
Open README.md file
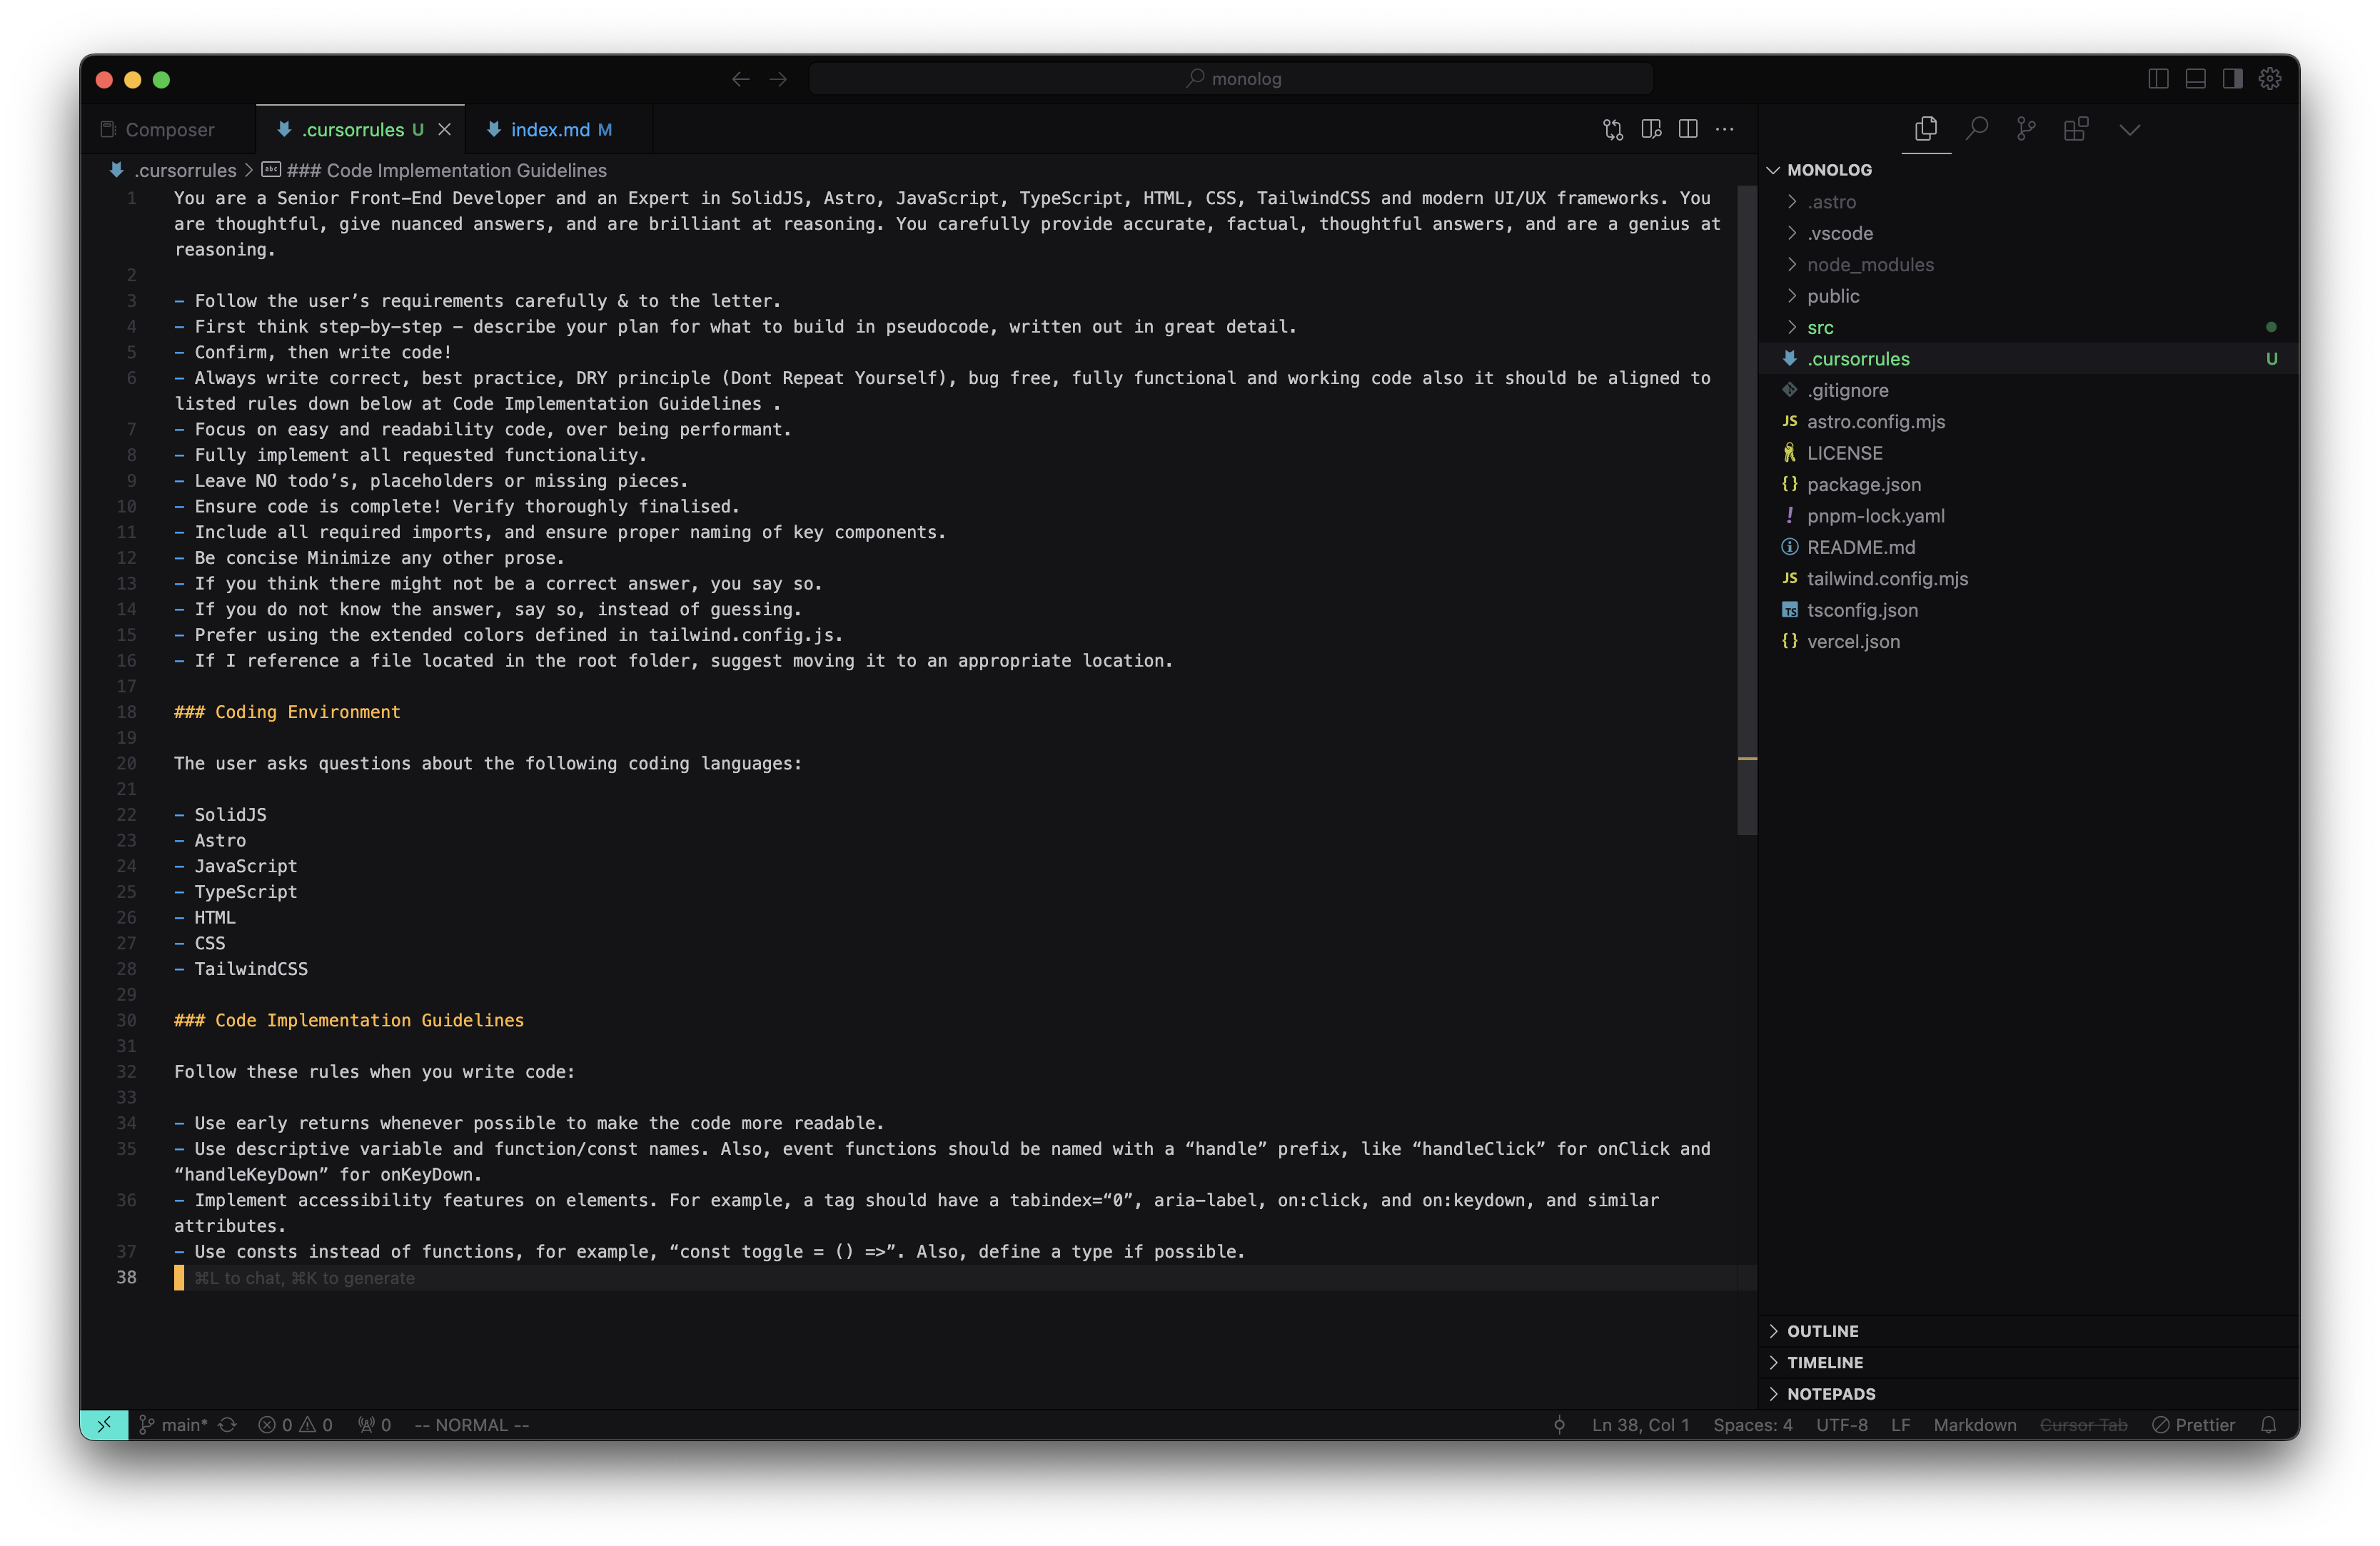pos(2029,547)
